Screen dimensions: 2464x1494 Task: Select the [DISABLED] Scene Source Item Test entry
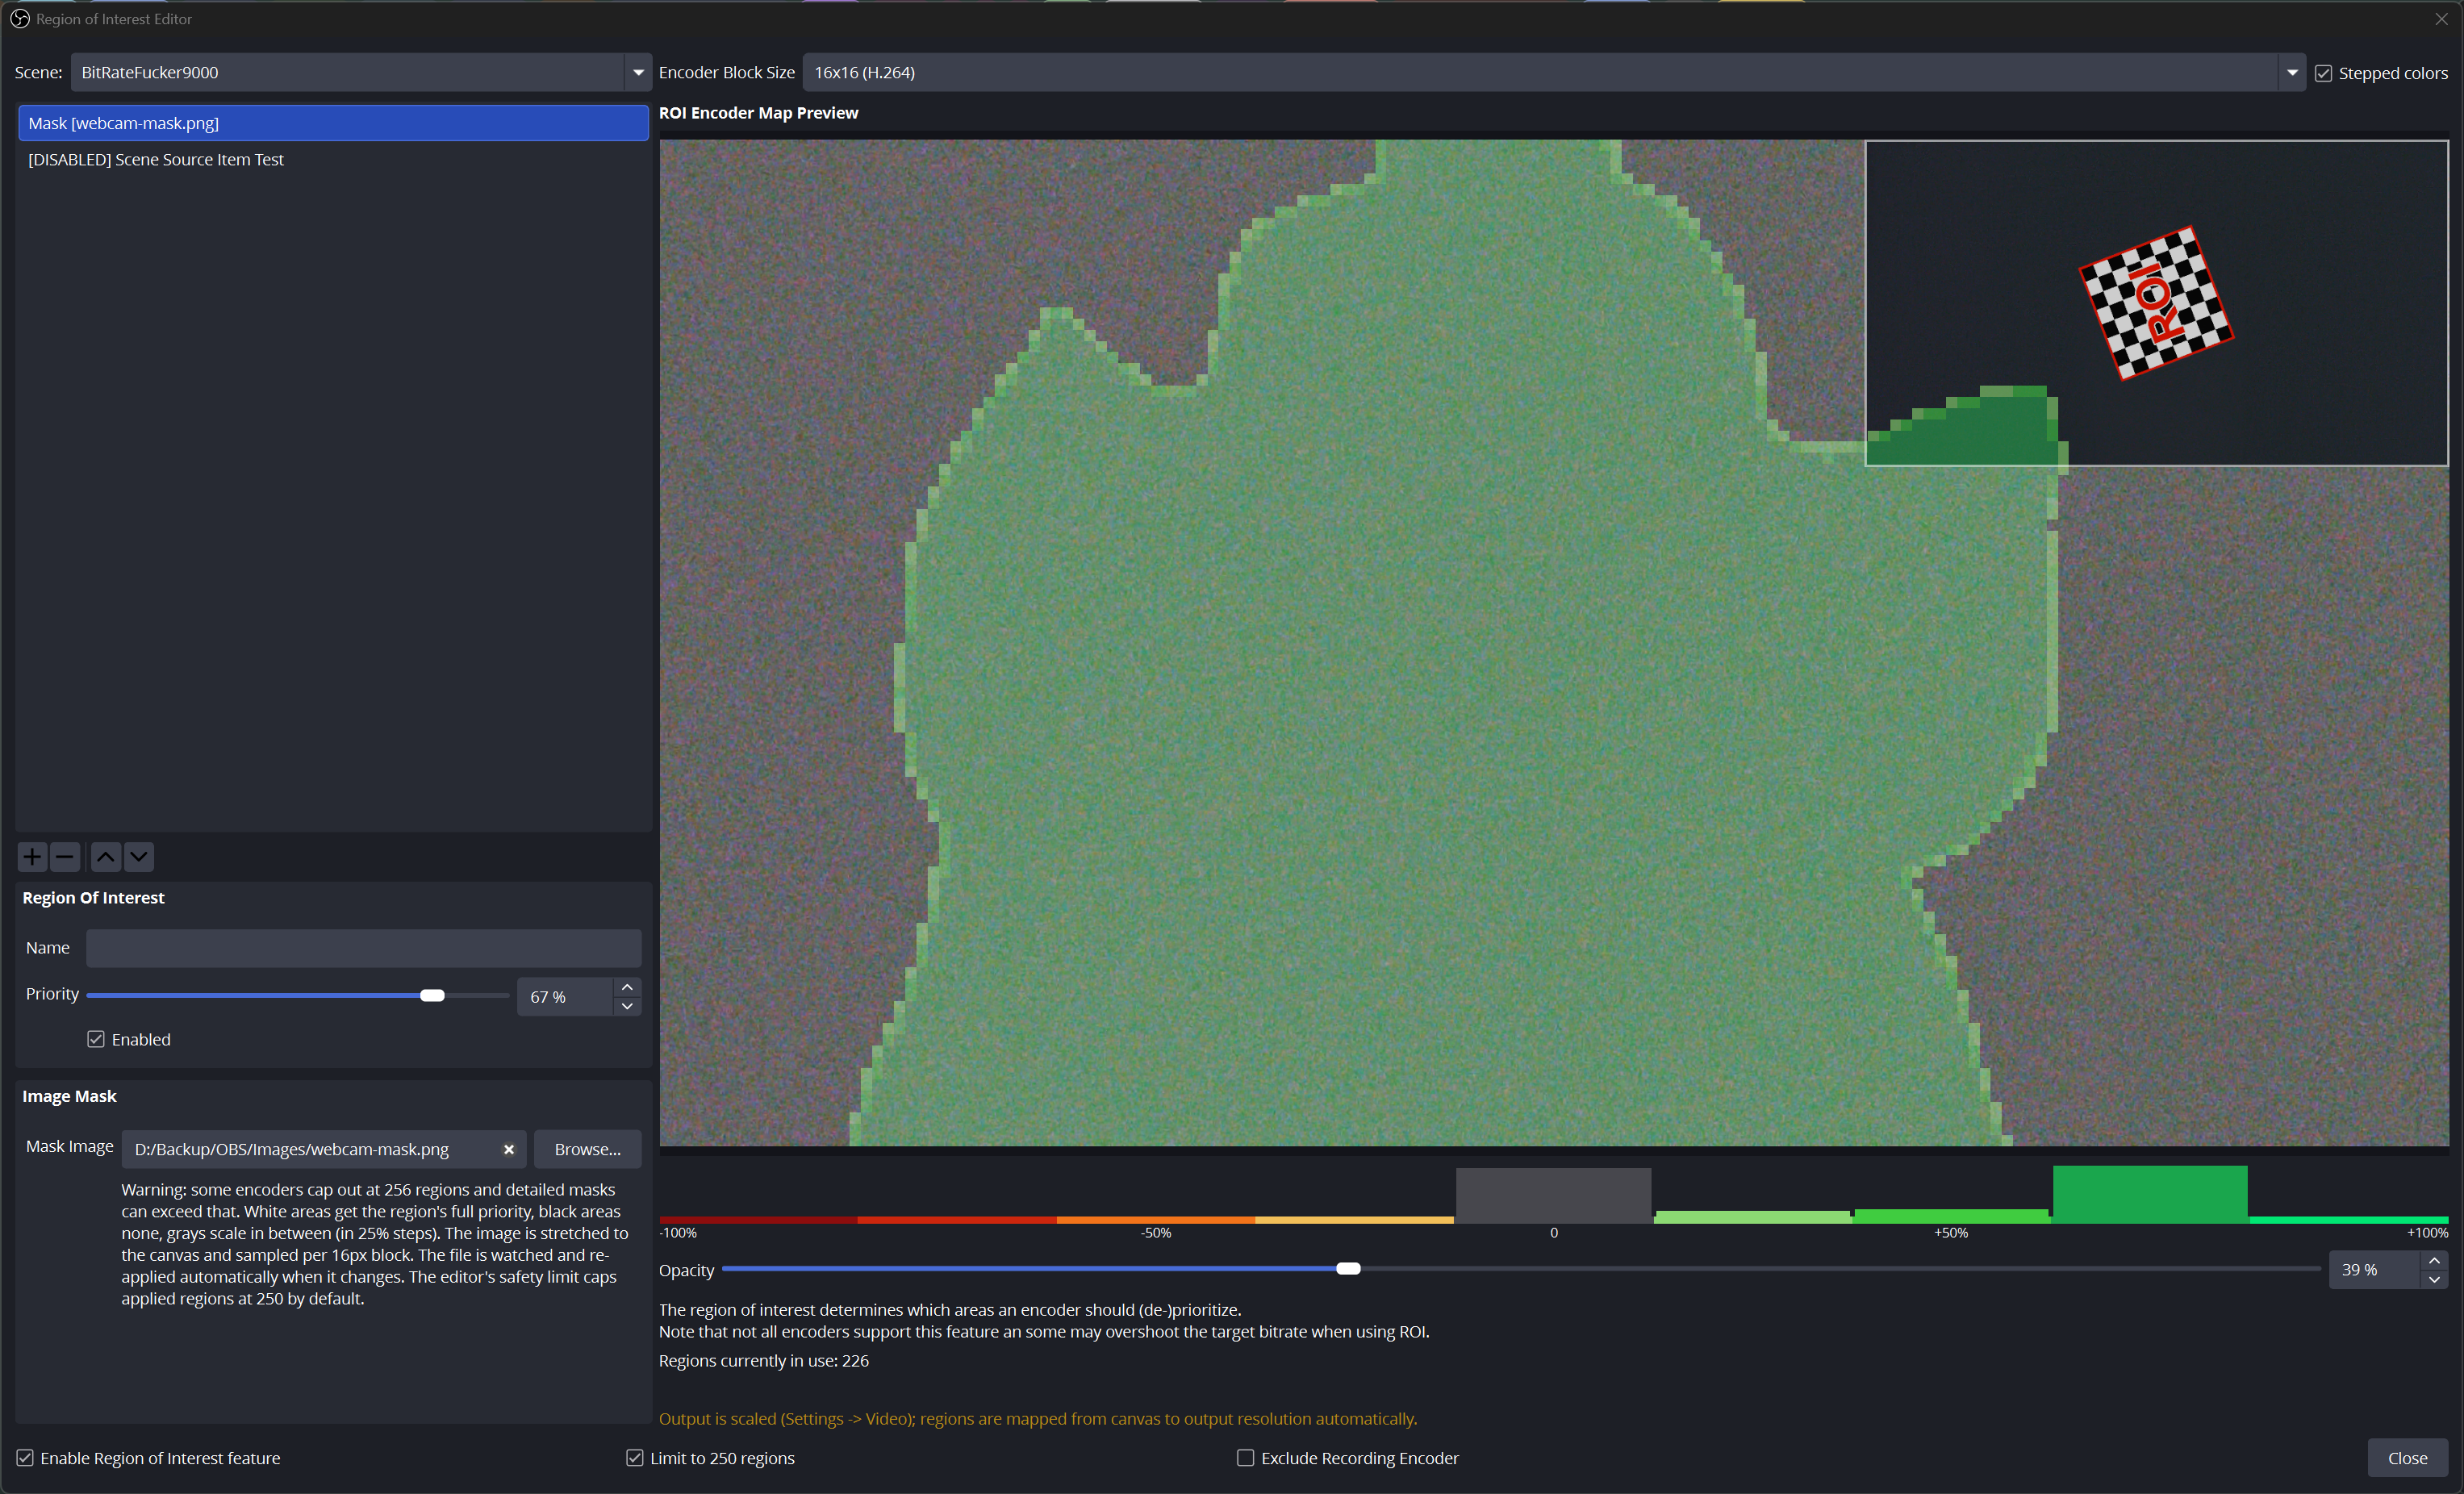click(x=333, y=160)
